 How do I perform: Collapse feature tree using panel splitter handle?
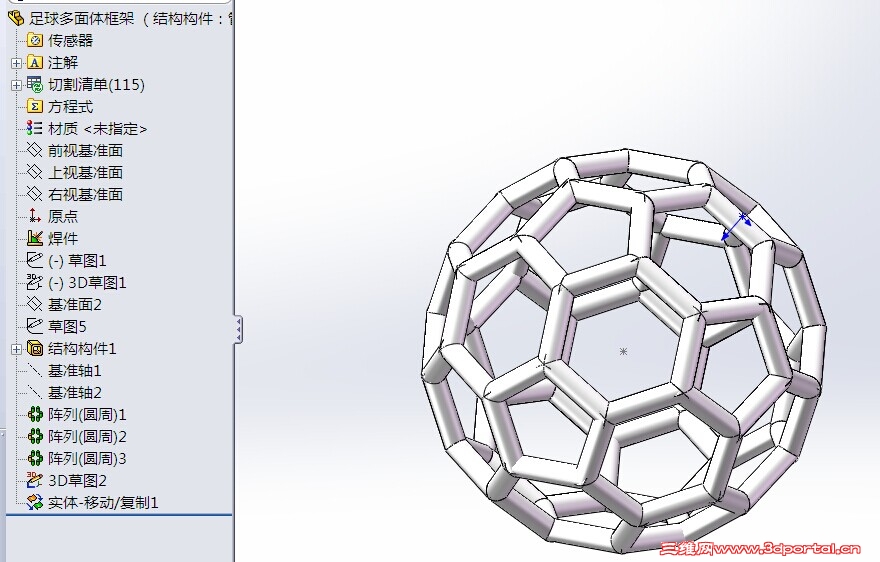[x=238, y=329]
